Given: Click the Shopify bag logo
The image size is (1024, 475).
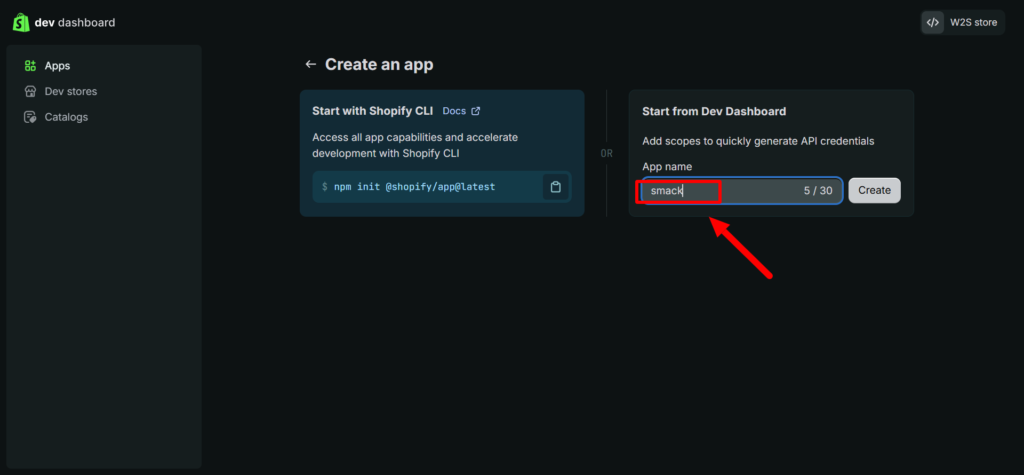Looking at the screenshot, I should pyautogui.click(x=21, y=22).
